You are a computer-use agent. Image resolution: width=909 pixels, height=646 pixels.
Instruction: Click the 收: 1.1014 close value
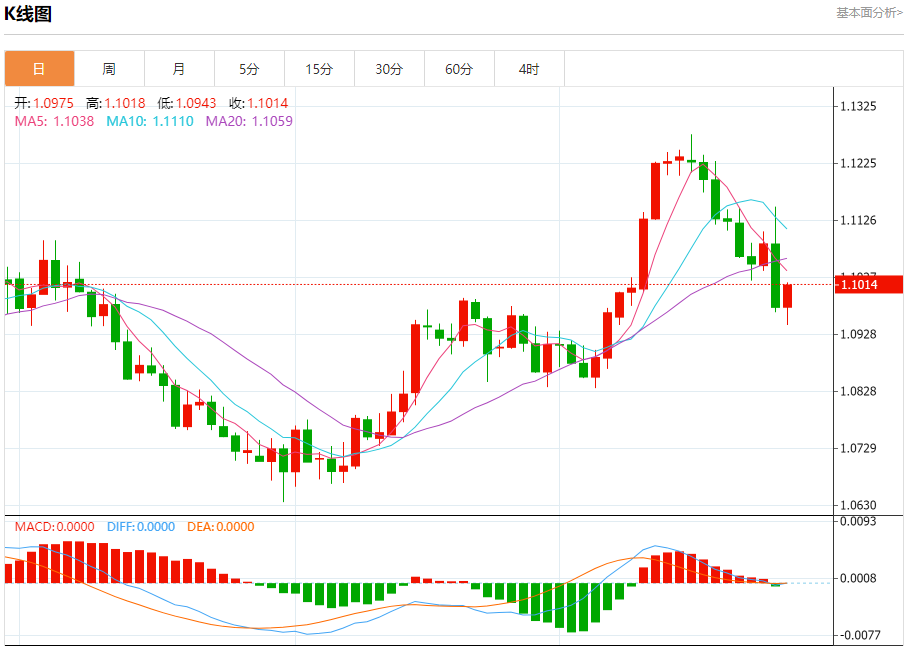pos(259,103)
